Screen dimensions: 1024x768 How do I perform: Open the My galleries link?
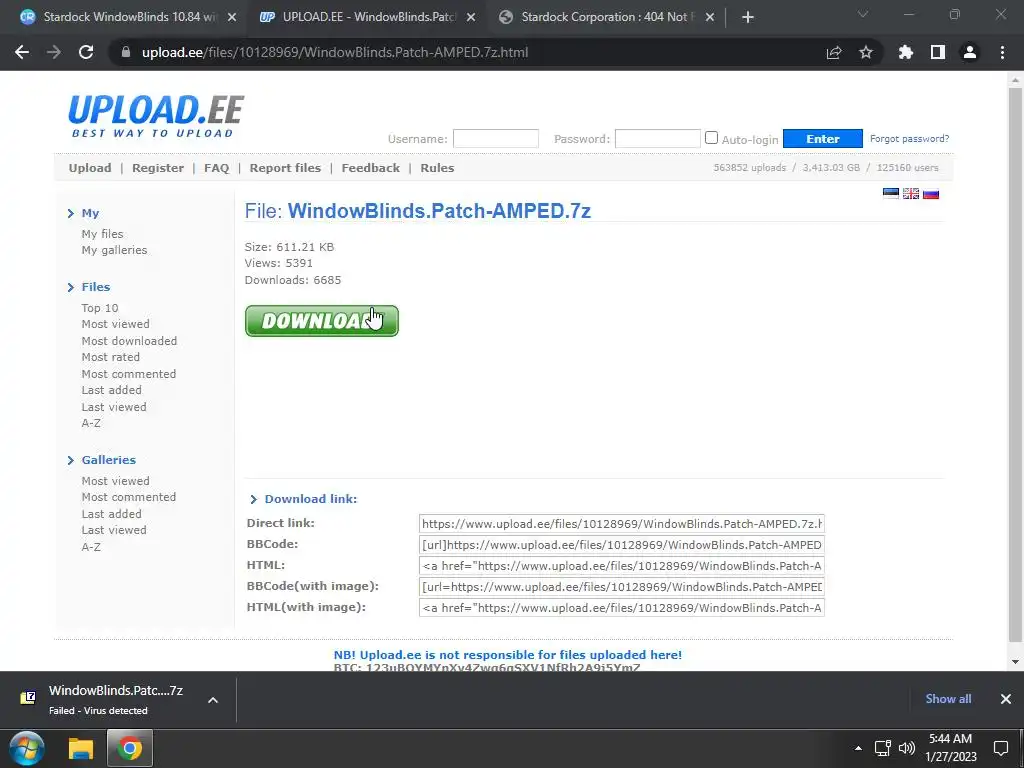[x=114, y=250]
